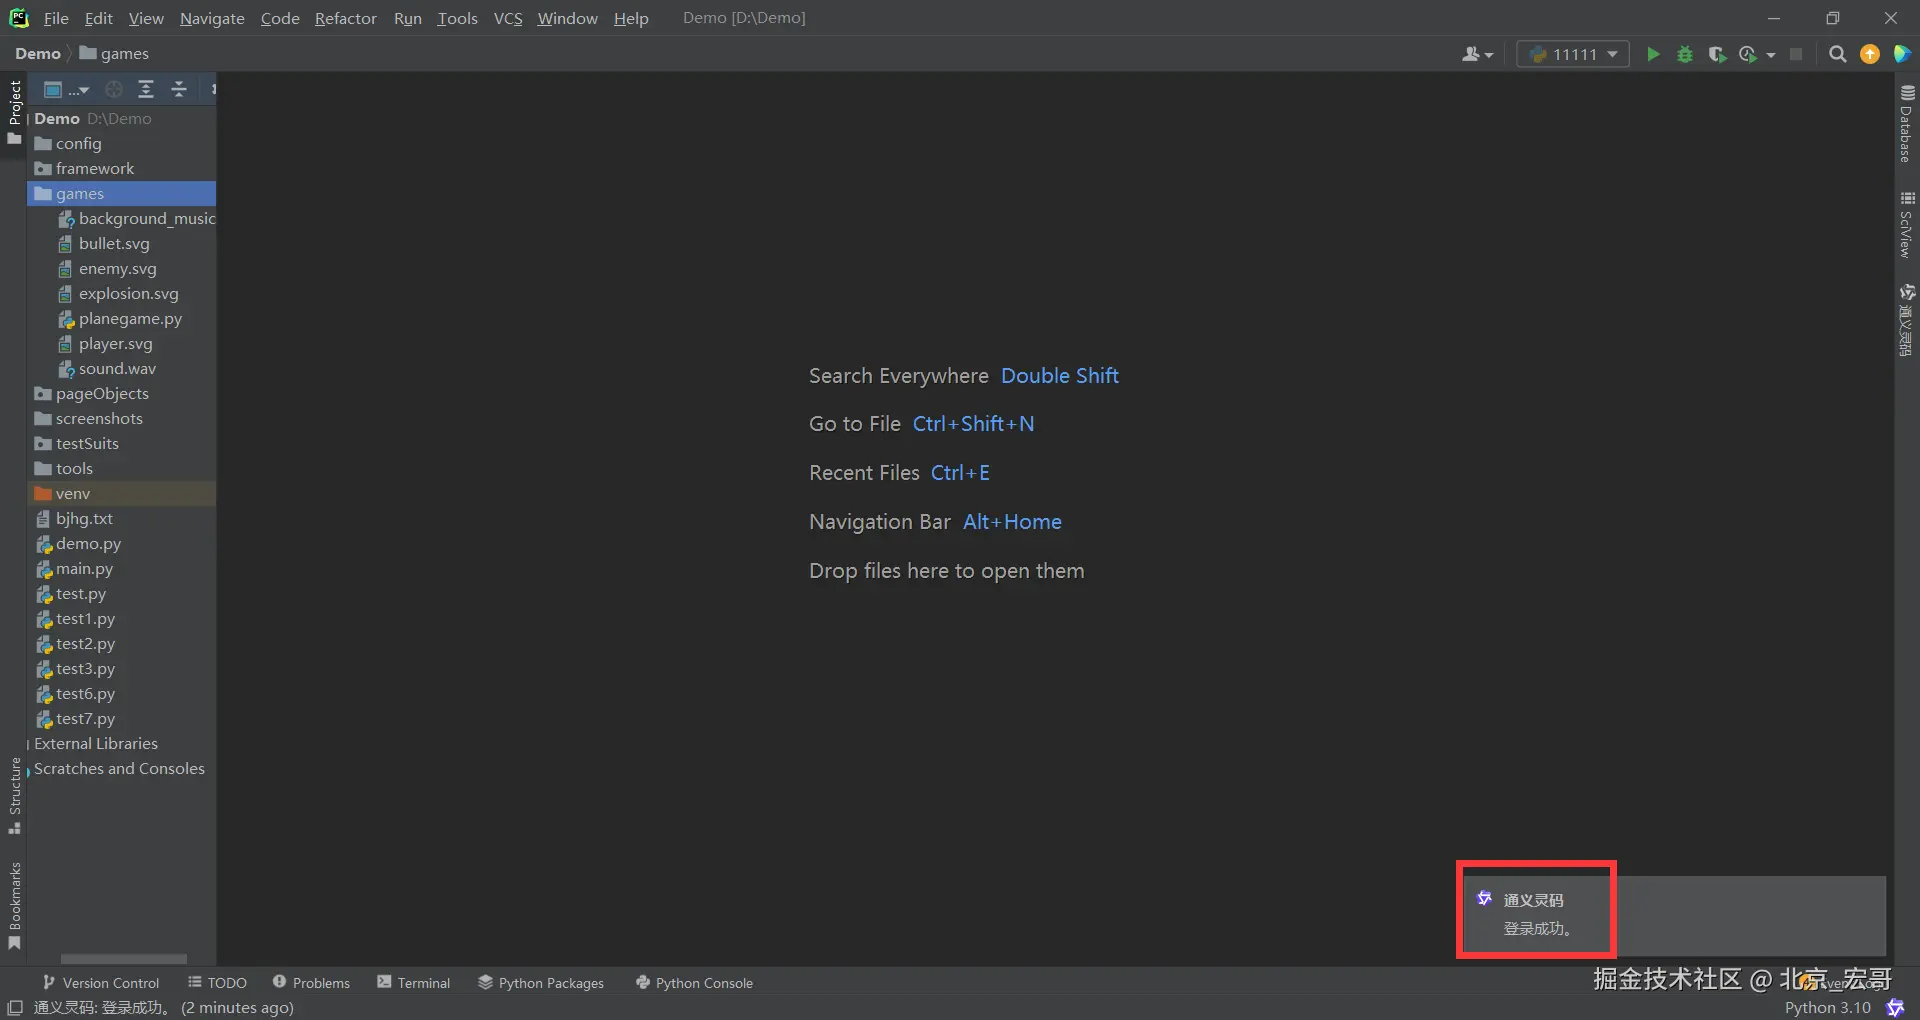1920x1020 pixels.
Task: Open the Python 3.10 interpreter selector
Action: (1827, 1008)
